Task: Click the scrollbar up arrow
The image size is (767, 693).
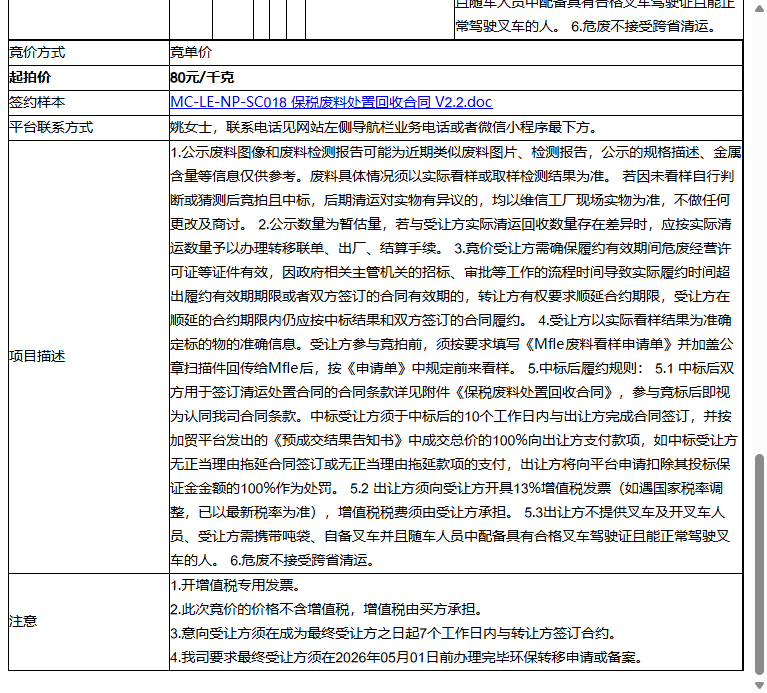Action: 759,9
